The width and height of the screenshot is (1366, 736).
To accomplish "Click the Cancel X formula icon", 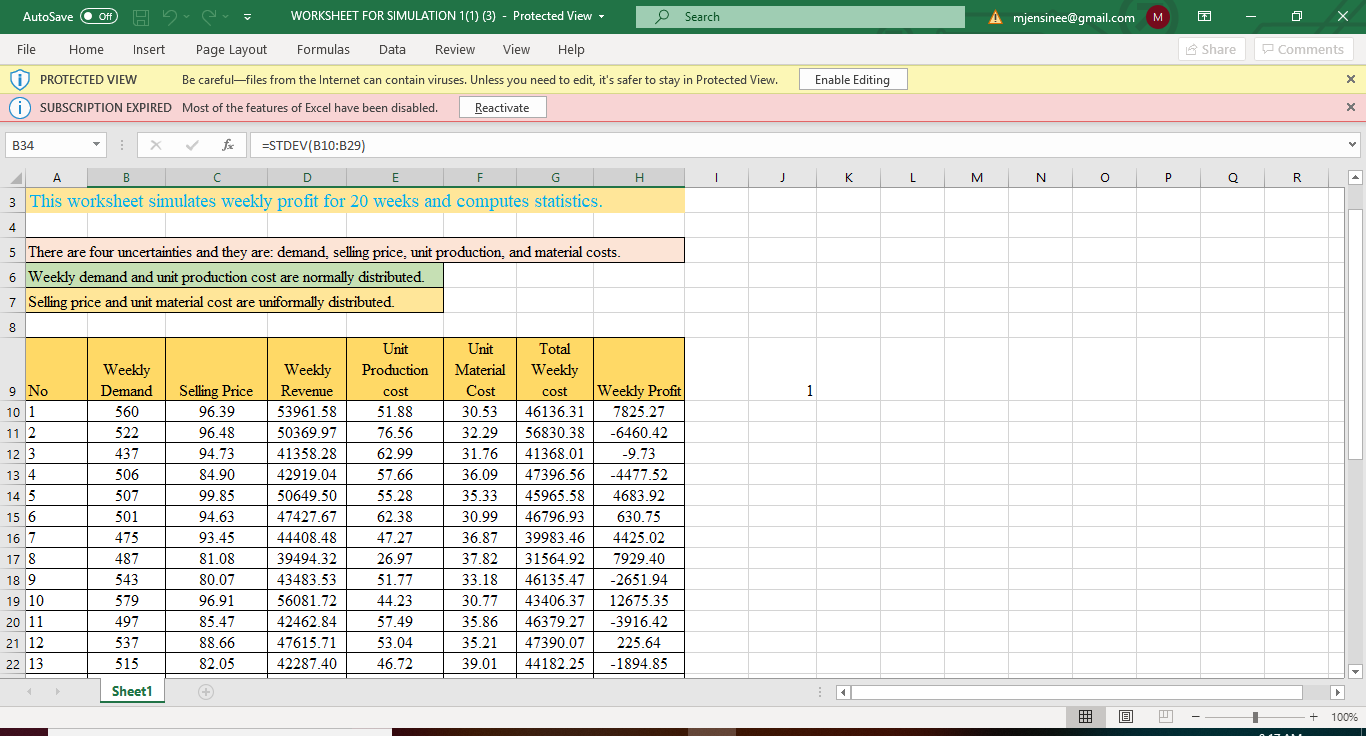I will [156, 145].
